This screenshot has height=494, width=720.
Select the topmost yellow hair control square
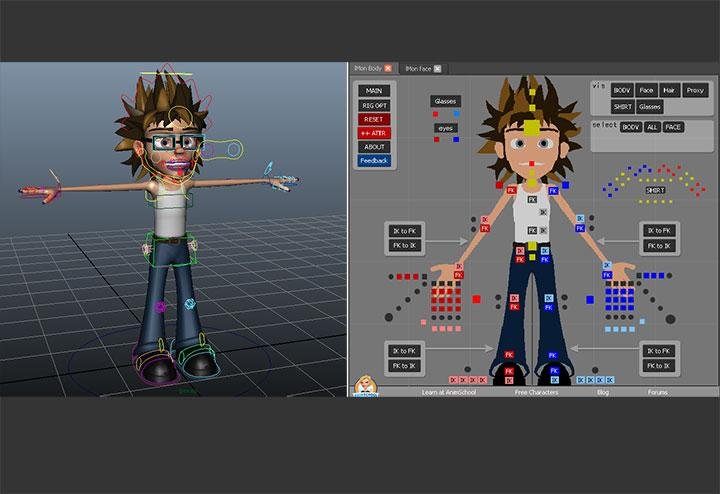pos(532,92)
